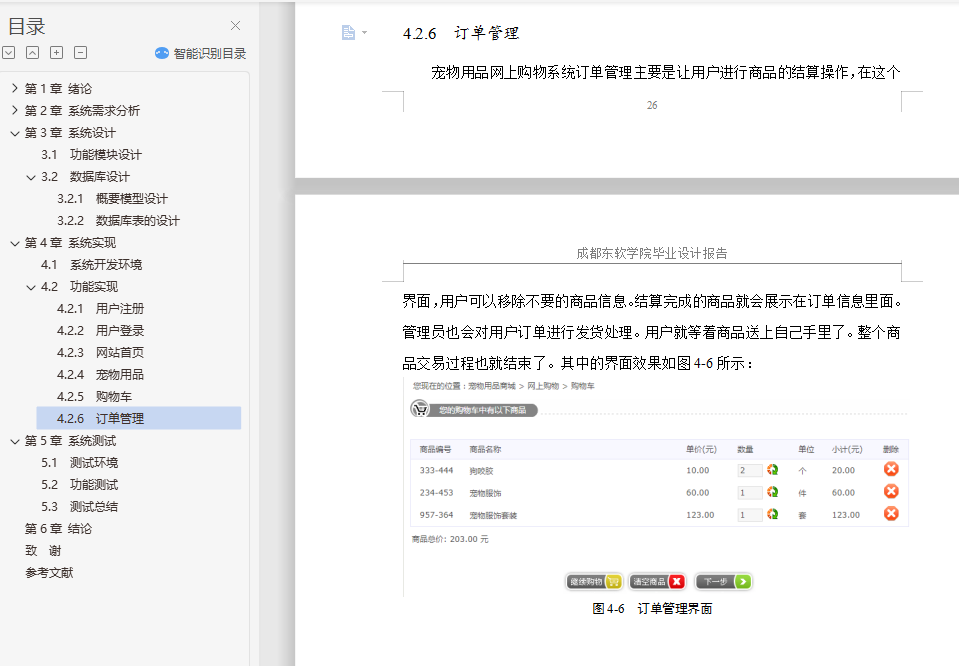Jump to 4.2 功能实现
Viewport: 959px width, 666px height.
tap(79, 287)
